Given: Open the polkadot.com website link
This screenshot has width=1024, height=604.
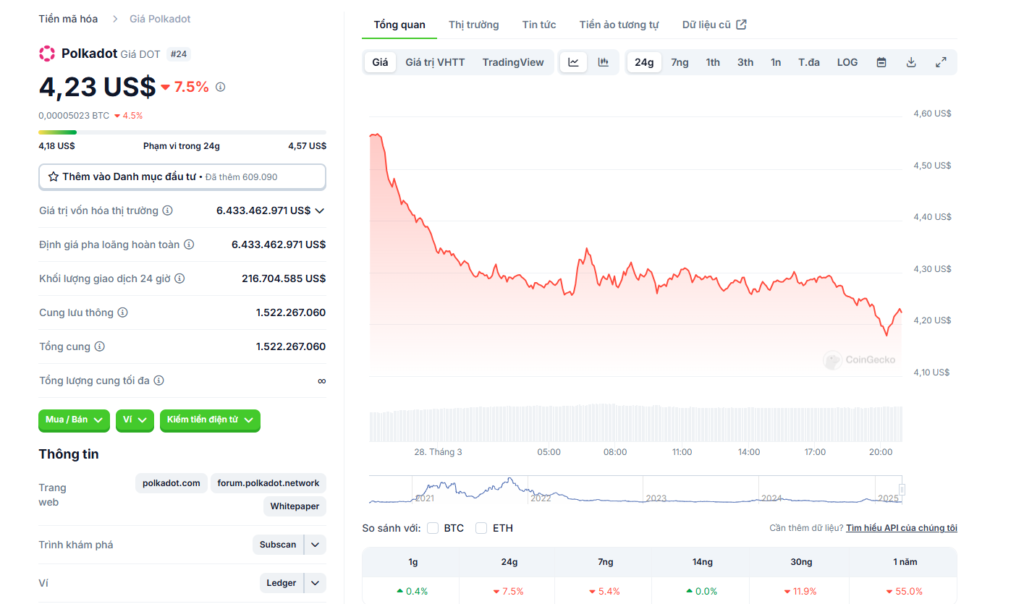Looking at the screenshot, I should [x=171, y=483].
